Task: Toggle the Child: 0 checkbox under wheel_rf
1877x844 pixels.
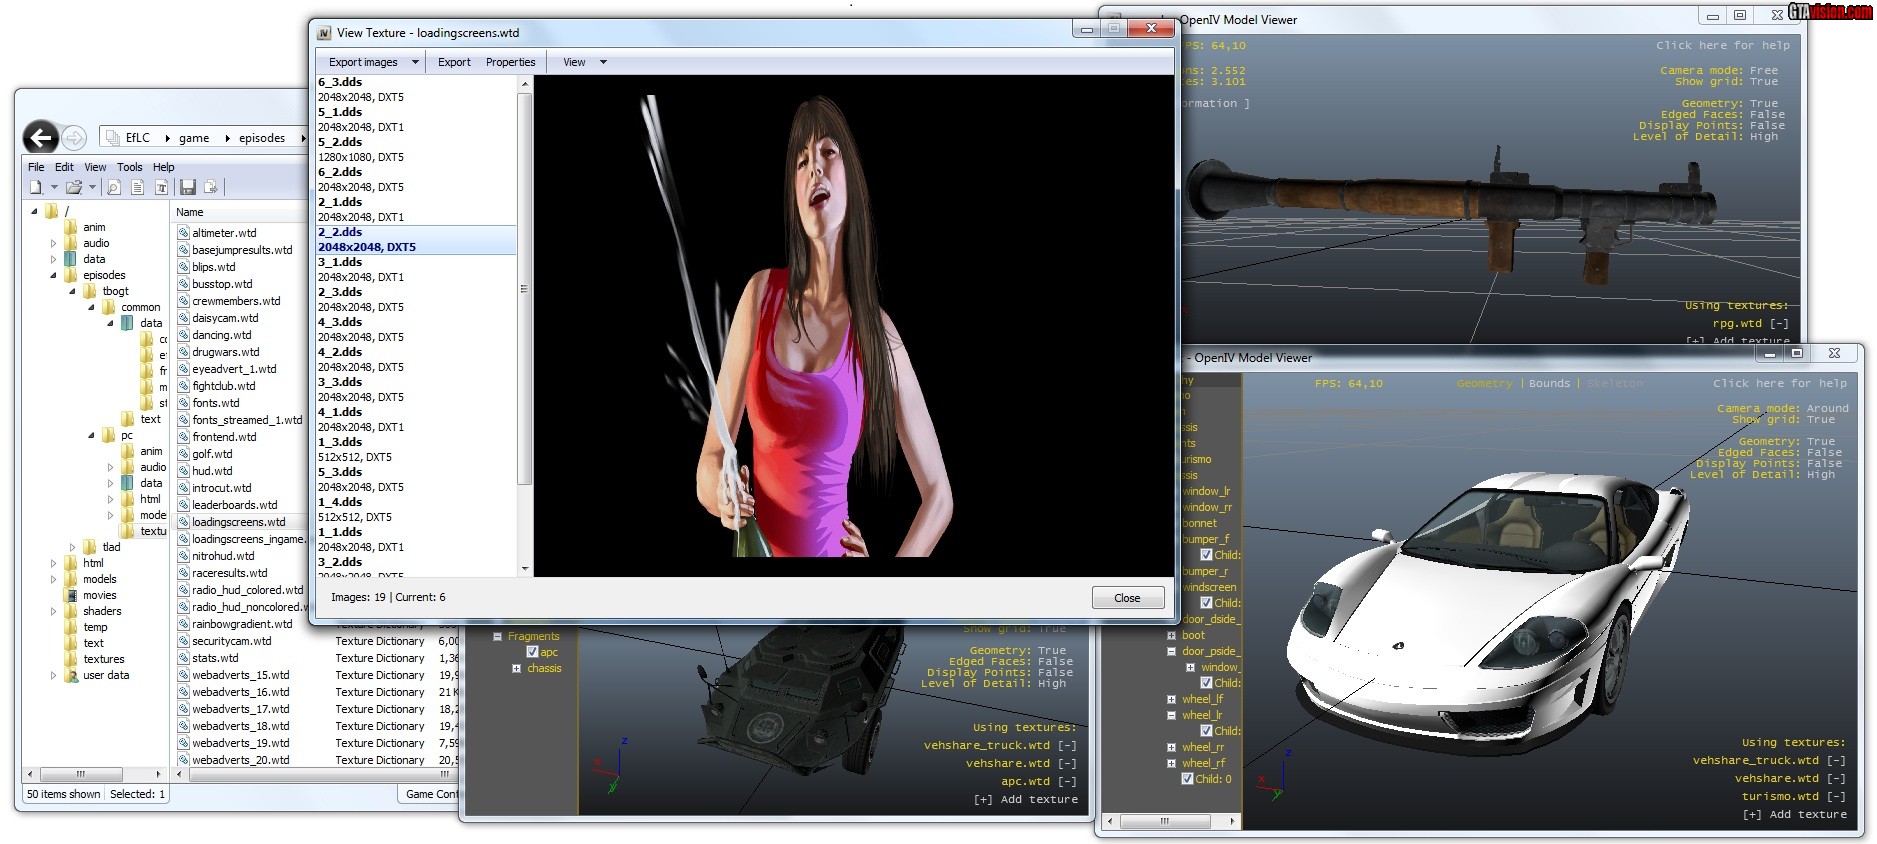Action: pos(1187,779)
